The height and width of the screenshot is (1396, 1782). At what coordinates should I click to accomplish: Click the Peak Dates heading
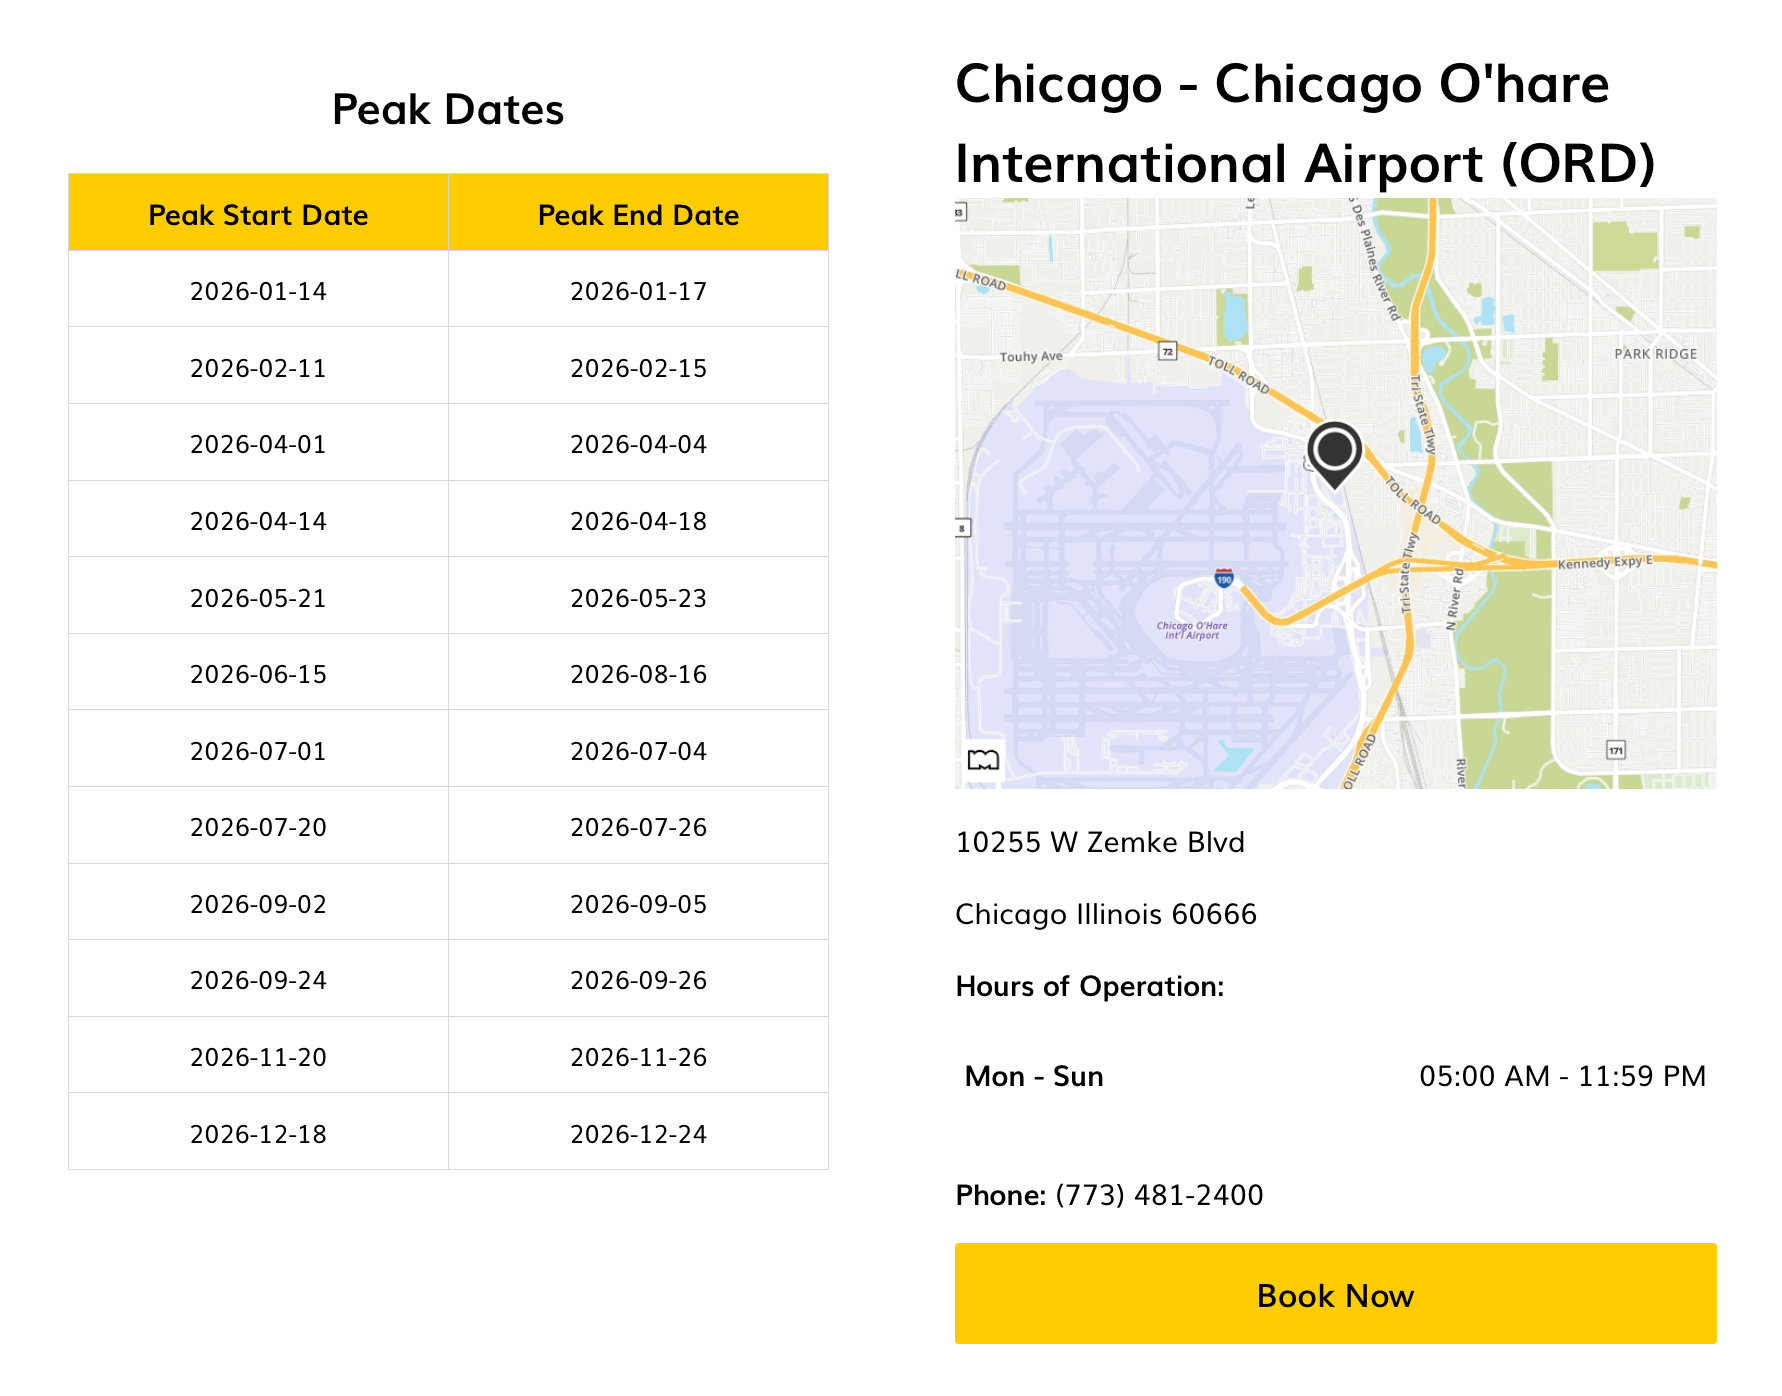(x=448, y=109)
